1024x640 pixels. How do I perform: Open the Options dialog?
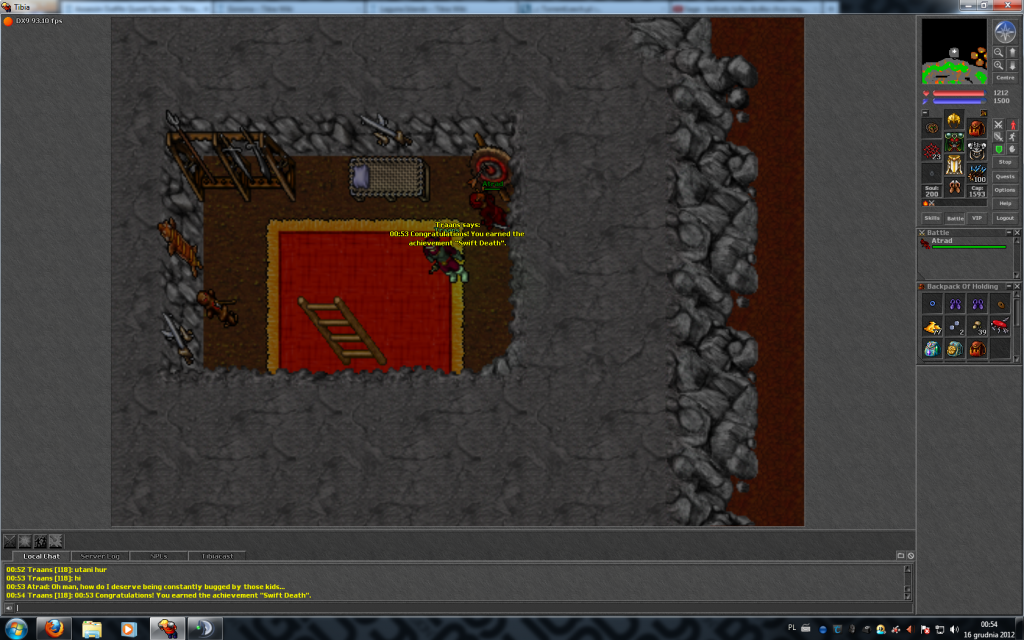tap(1005, 190)
